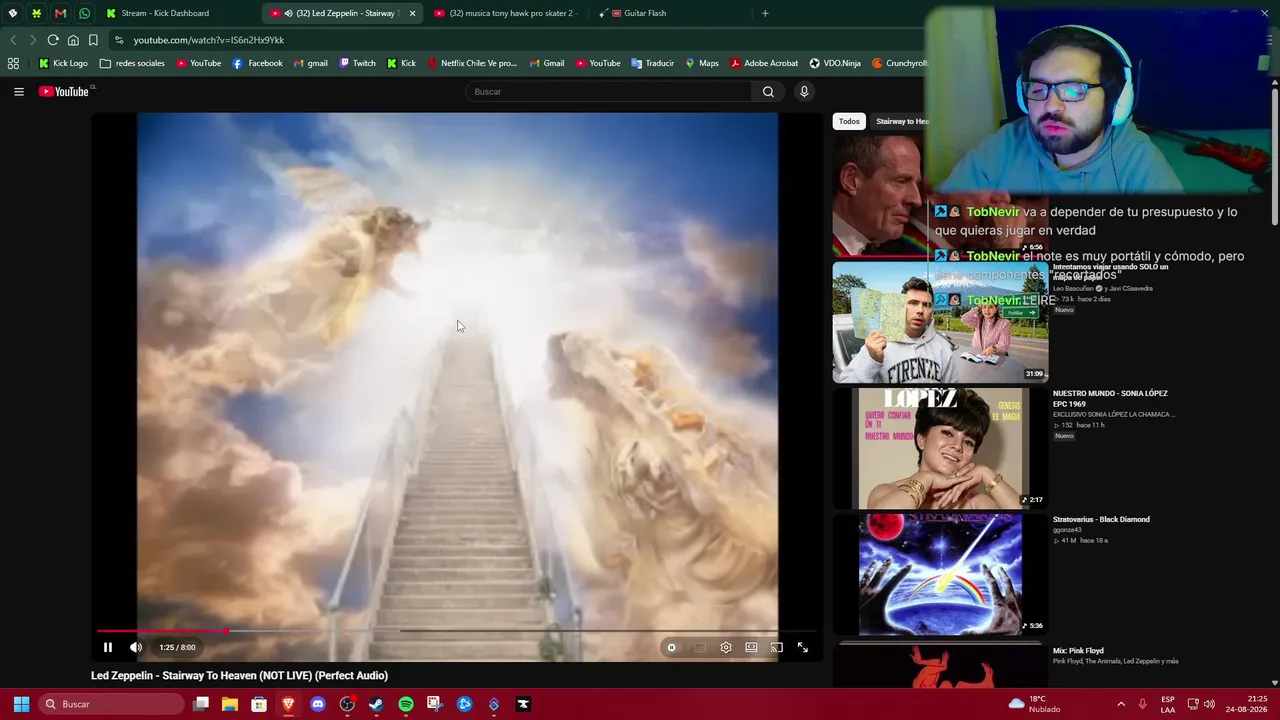This screenshot has height=720, width=1280.
Task: Open a new browser tab
Action: click(765, 13)
